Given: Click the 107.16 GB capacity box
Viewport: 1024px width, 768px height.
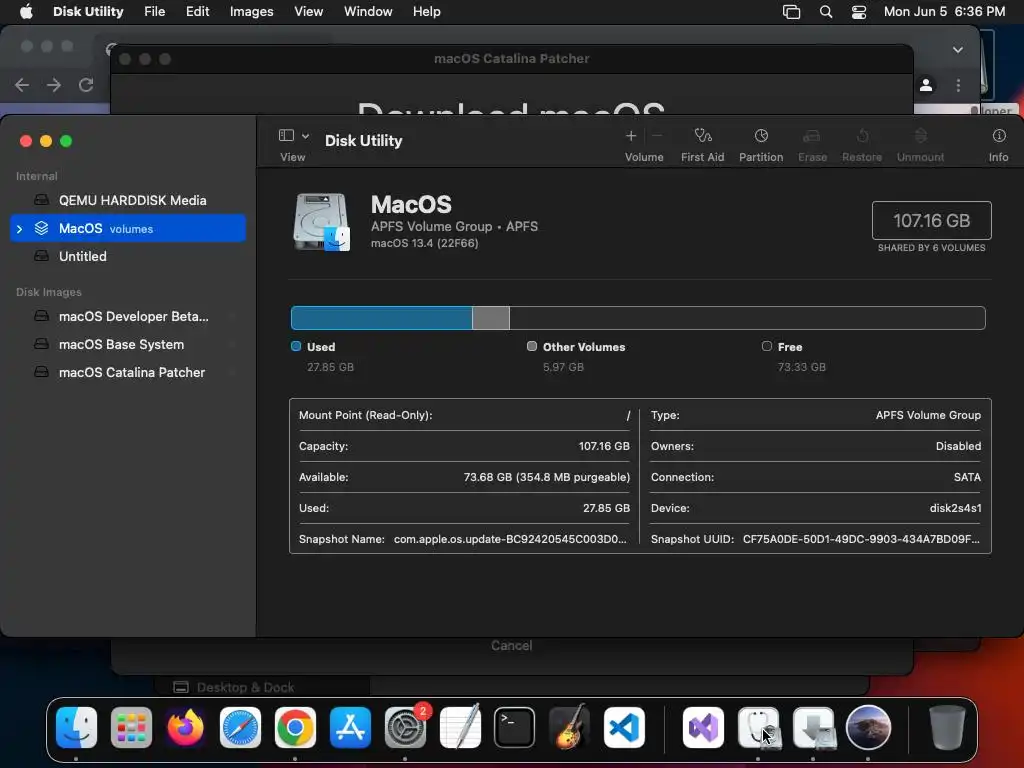Looking at the screenshot, I should pos(931,221).
